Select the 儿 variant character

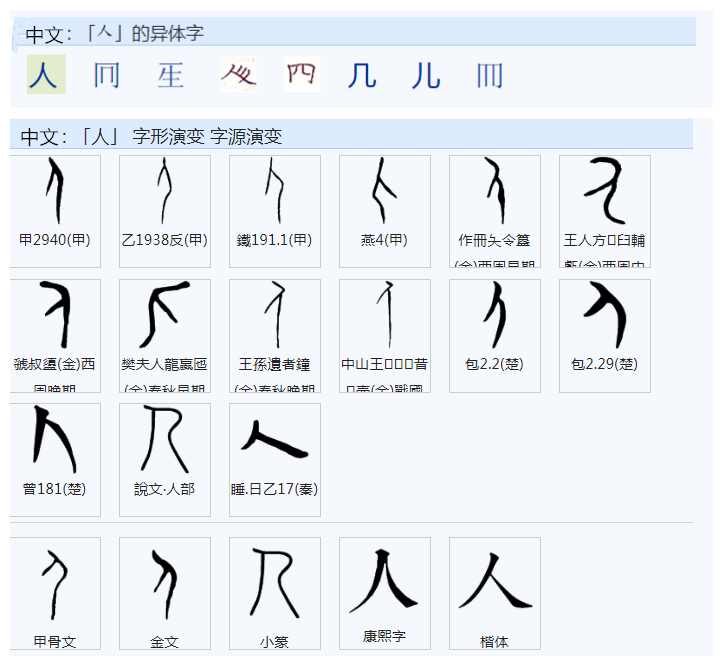[426, 76]
